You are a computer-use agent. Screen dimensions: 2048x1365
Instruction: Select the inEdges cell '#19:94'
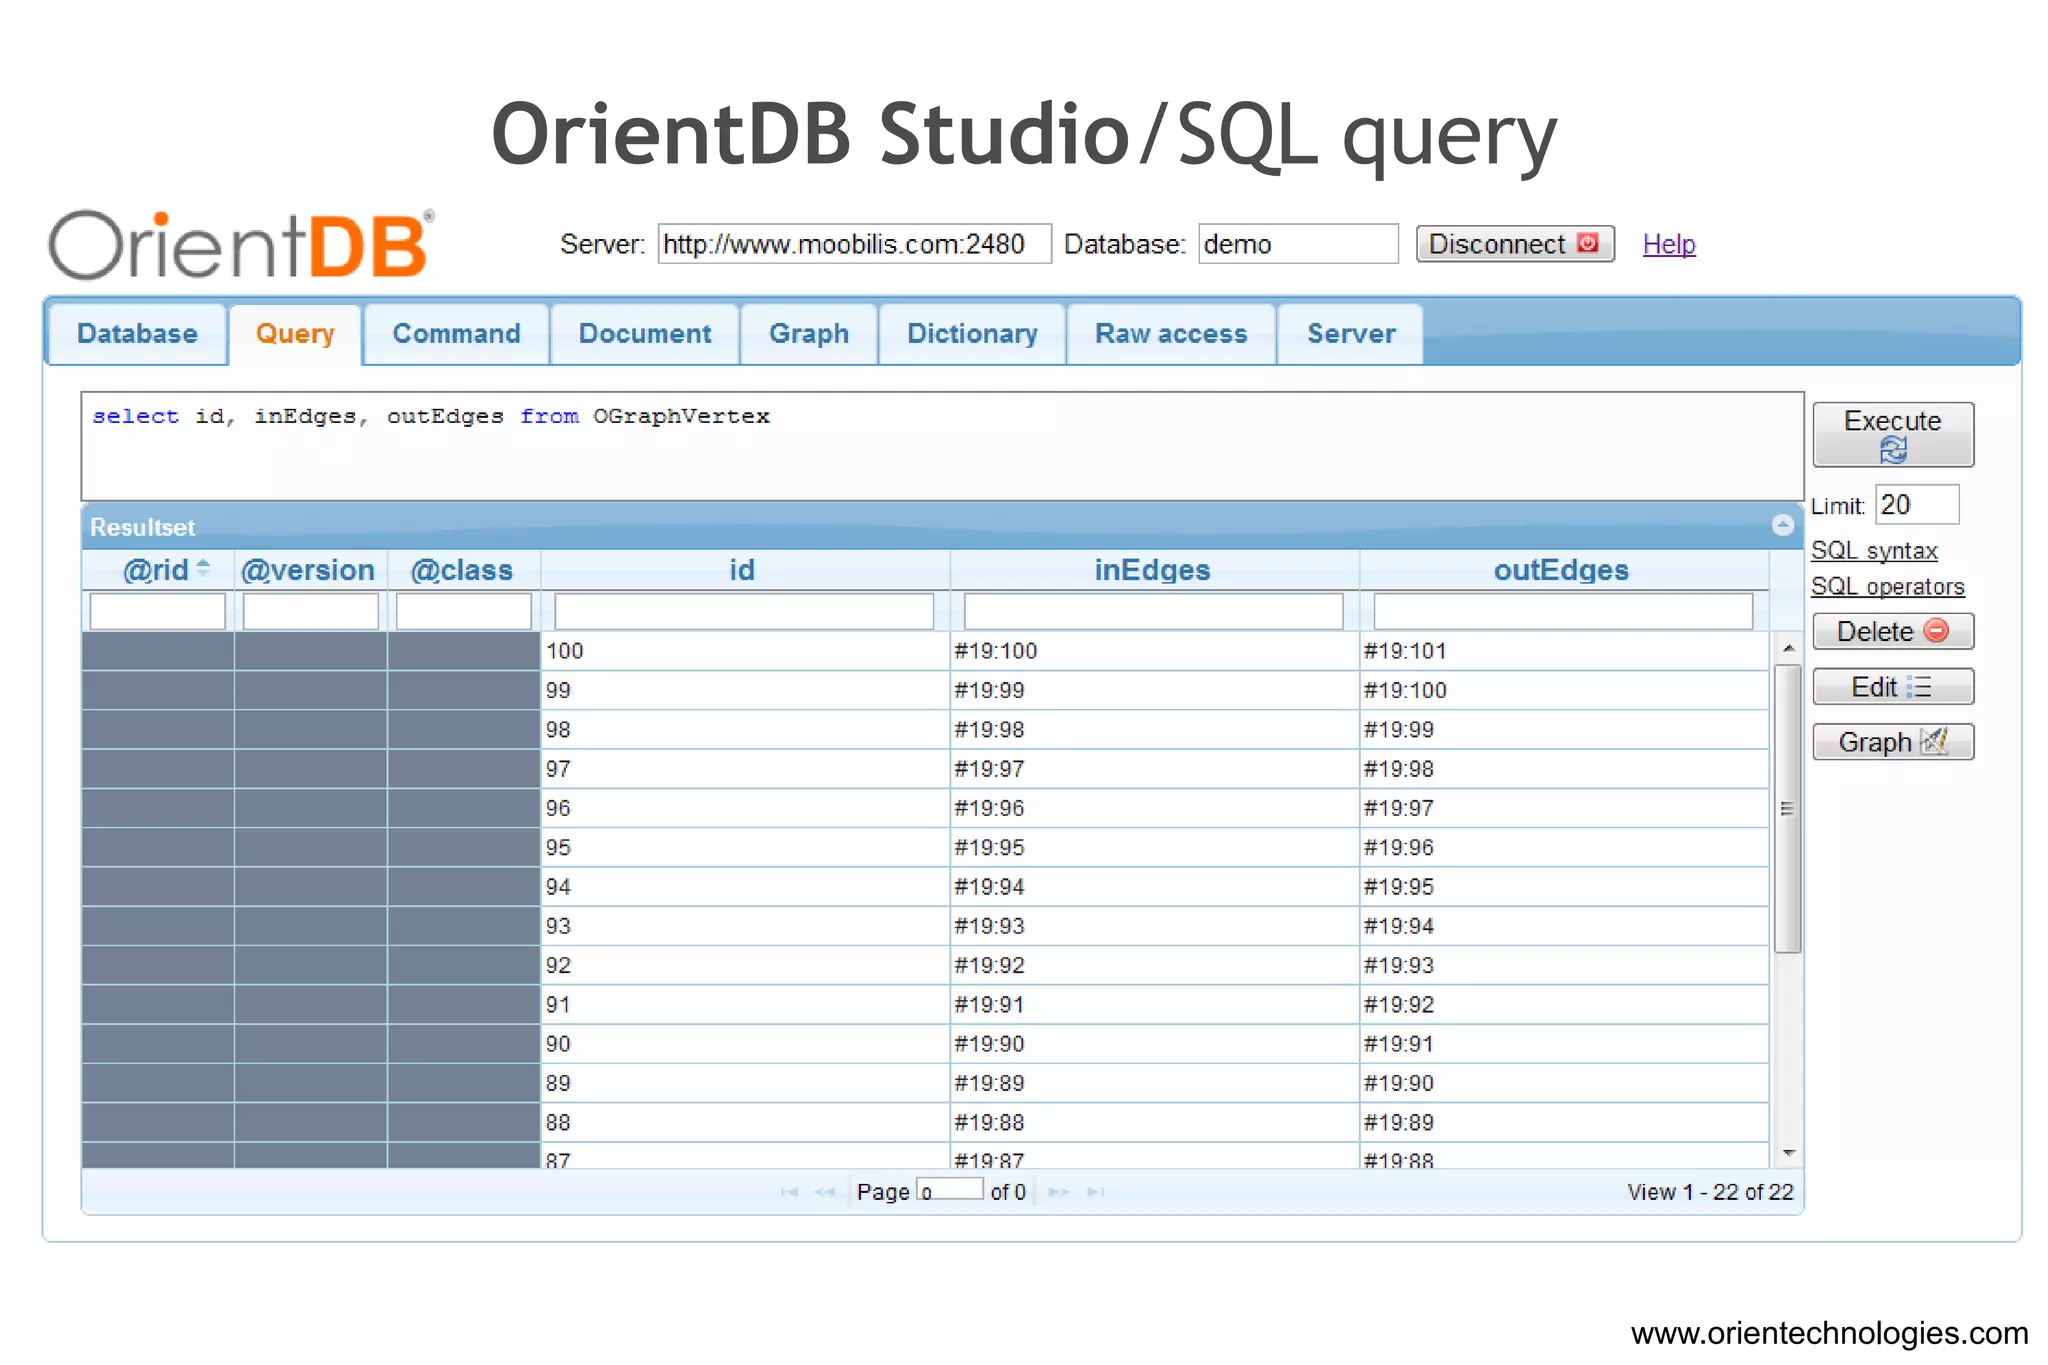(x=1154, y=887)
